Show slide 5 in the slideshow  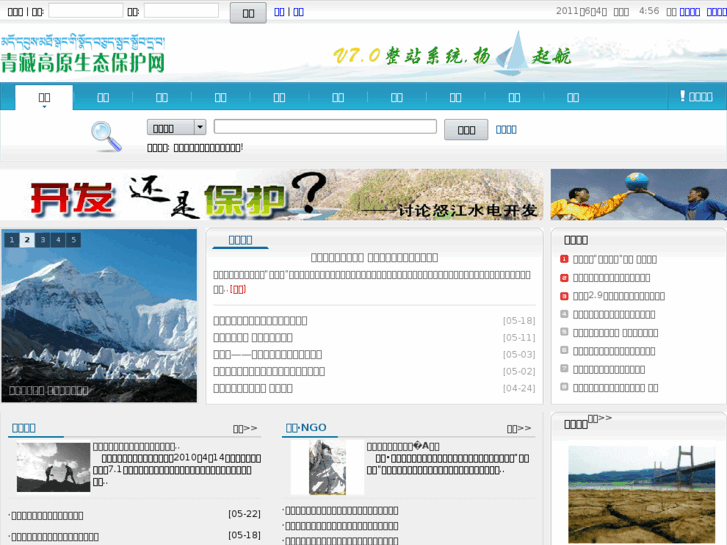click(x=74, y=240)
